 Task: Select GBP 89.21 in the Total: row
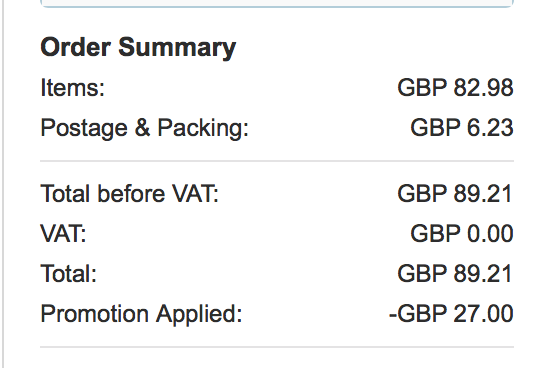coord(455,274)
